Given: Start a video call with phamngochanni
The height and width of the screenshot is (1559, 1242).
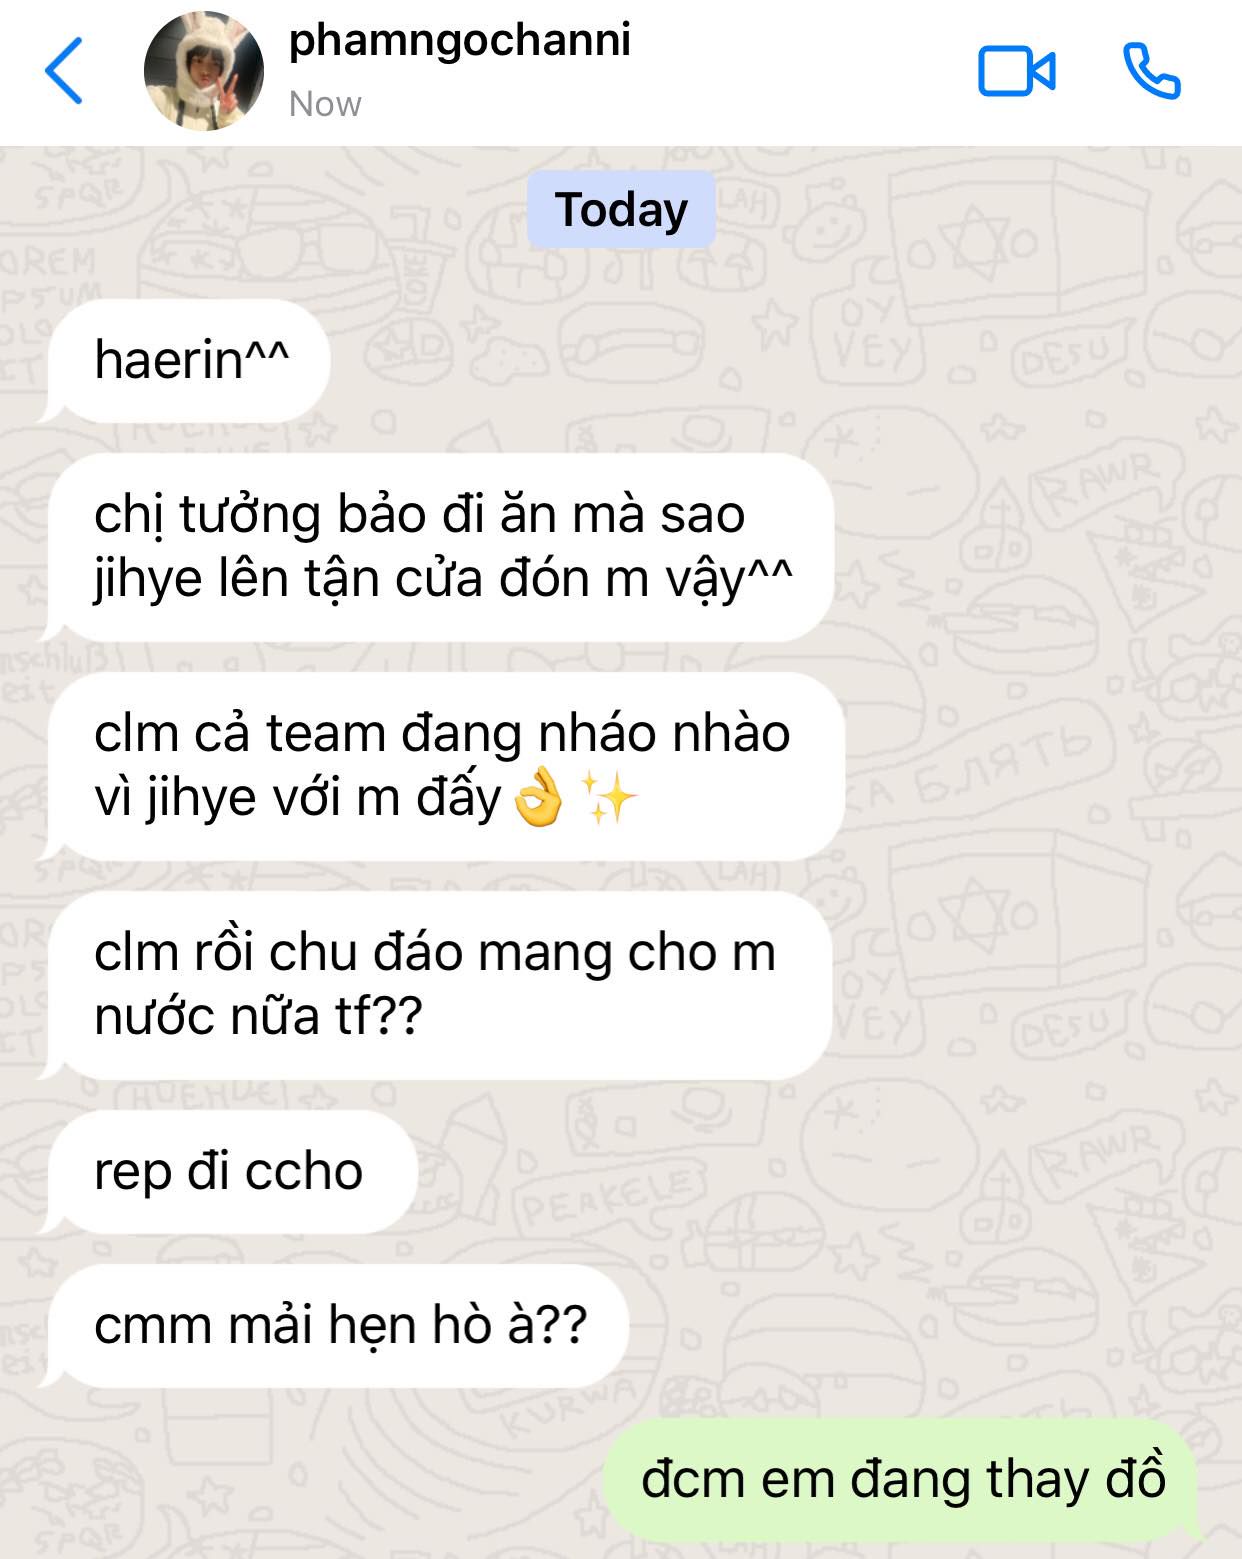Looking at the screenshot, I should point(1016,72).
